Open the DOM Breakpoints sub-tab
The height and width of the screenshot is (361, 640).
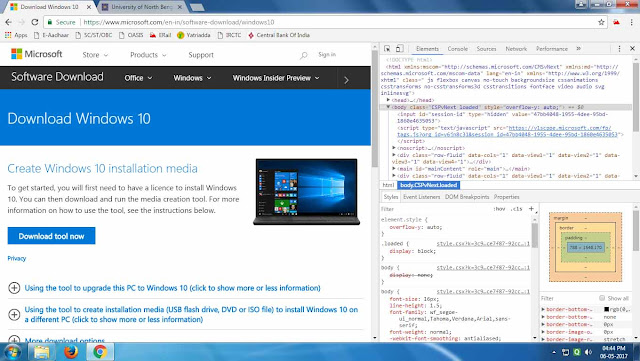click(x=467, y=197)
